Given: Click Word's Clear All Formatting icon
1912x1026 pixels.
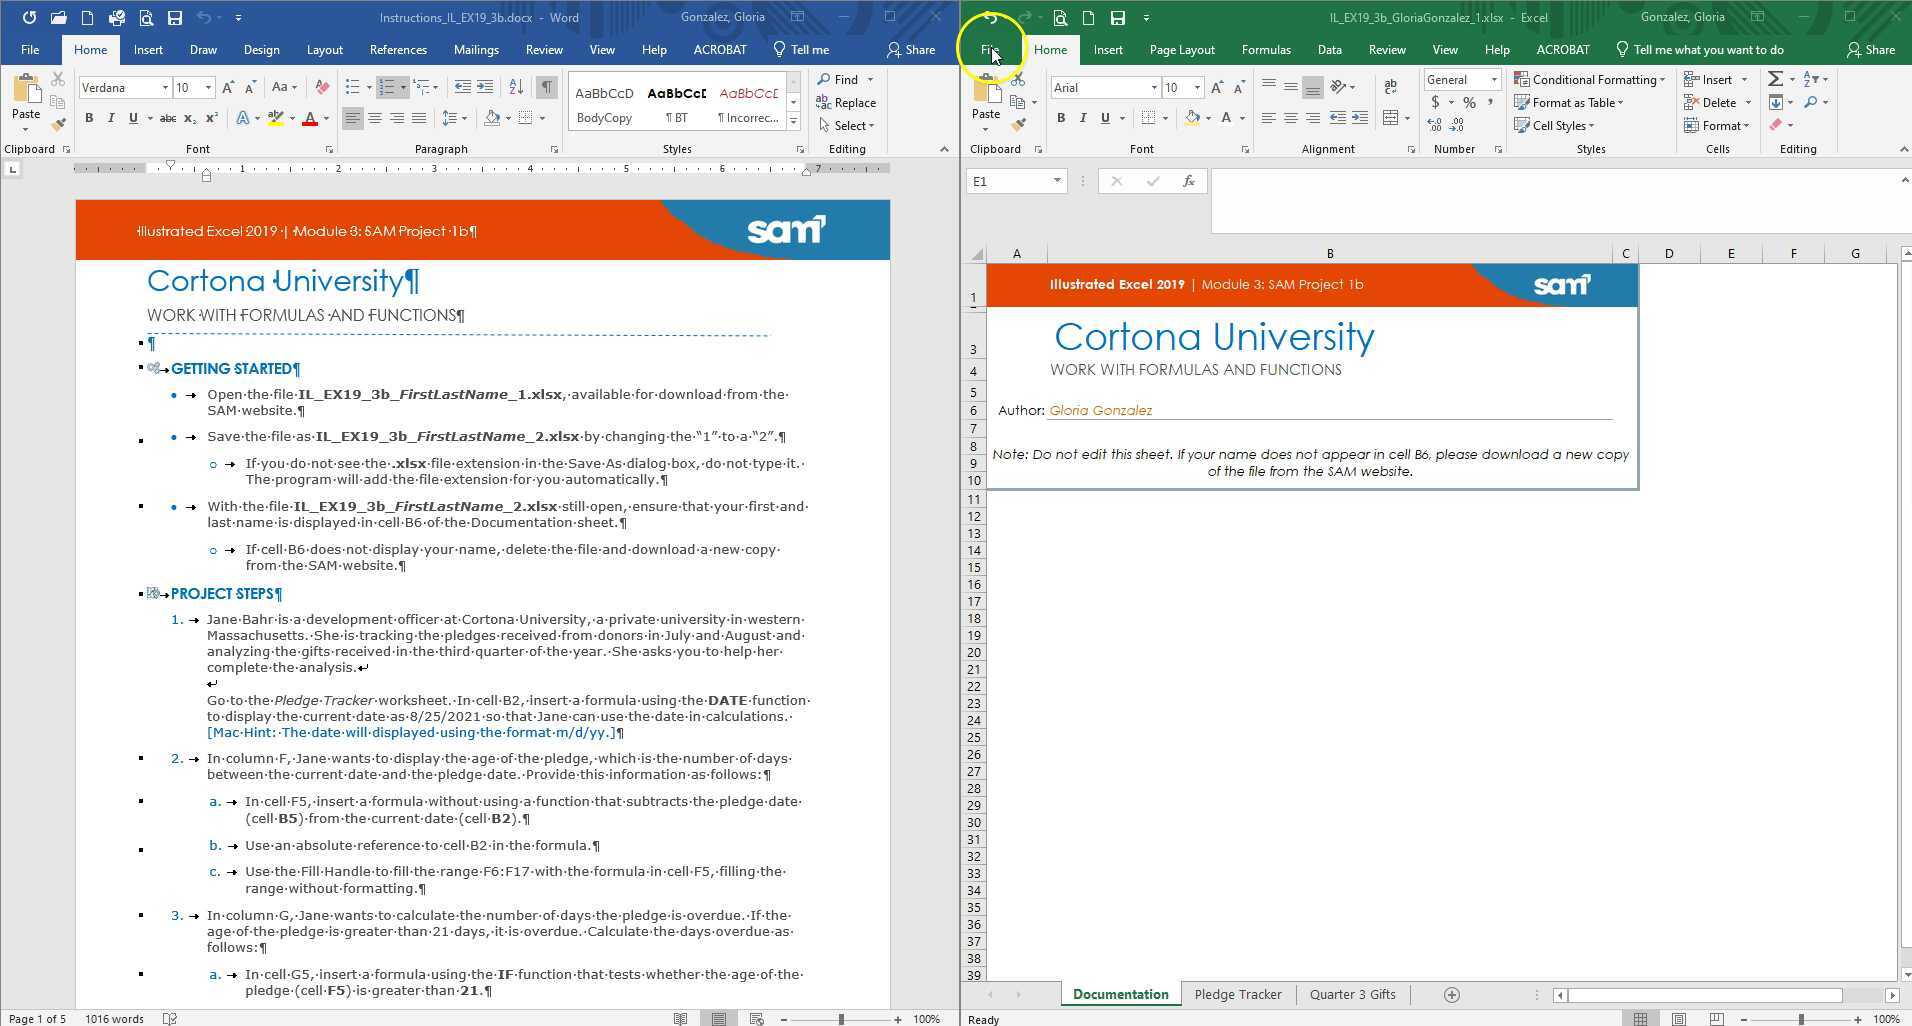Looking at the screenshot, I should click(x=322, y=88).
